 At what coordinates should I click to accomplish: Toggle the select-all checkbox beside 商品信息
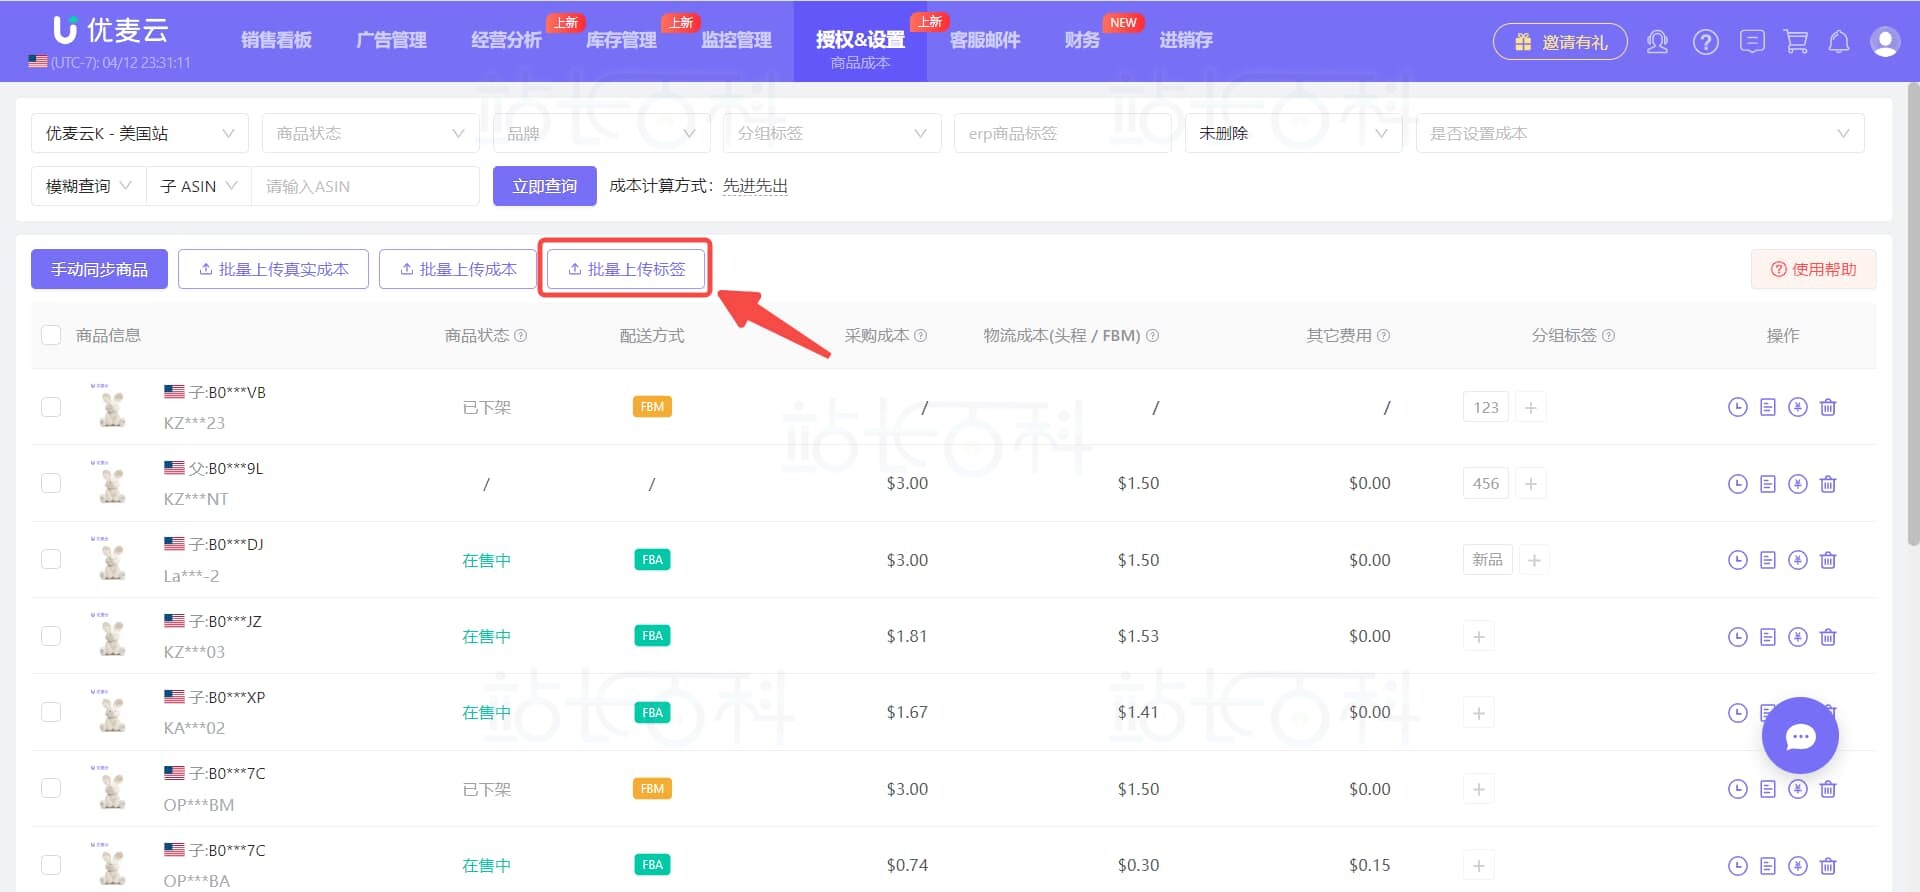click(x=51, y=335)
